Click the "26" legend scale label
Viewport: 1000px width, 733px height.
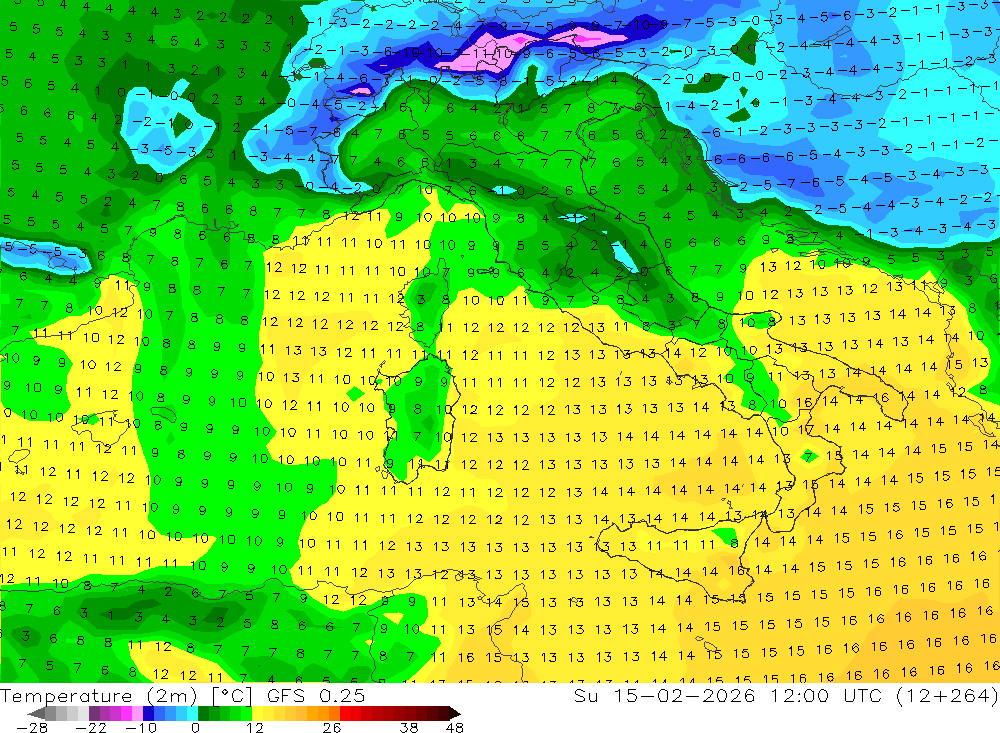(332, 728)
